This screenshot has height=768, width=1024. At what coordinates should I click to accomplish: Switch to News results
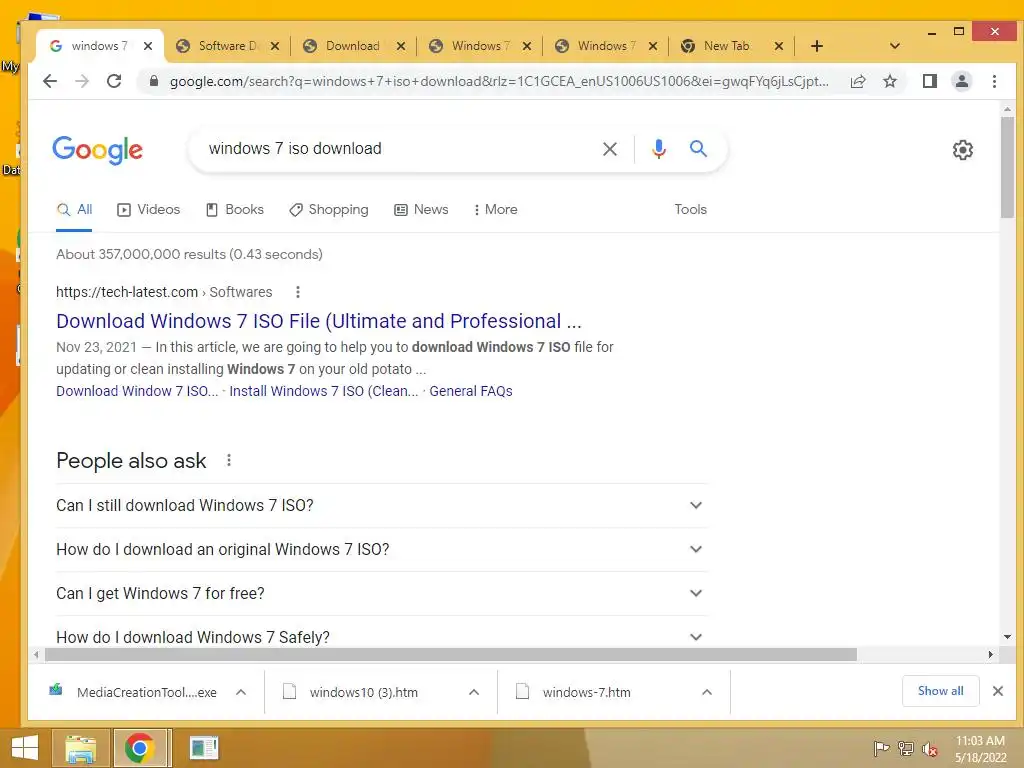(x=421, y=210)
